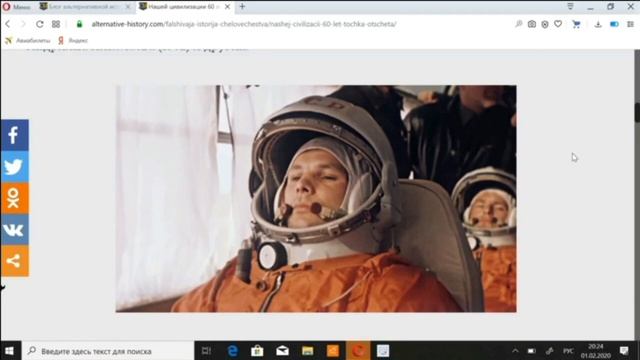Viewport: 640px width, 360px height.
Task: Open the ad blocker shield icon
Action: [x=545, y=24]
